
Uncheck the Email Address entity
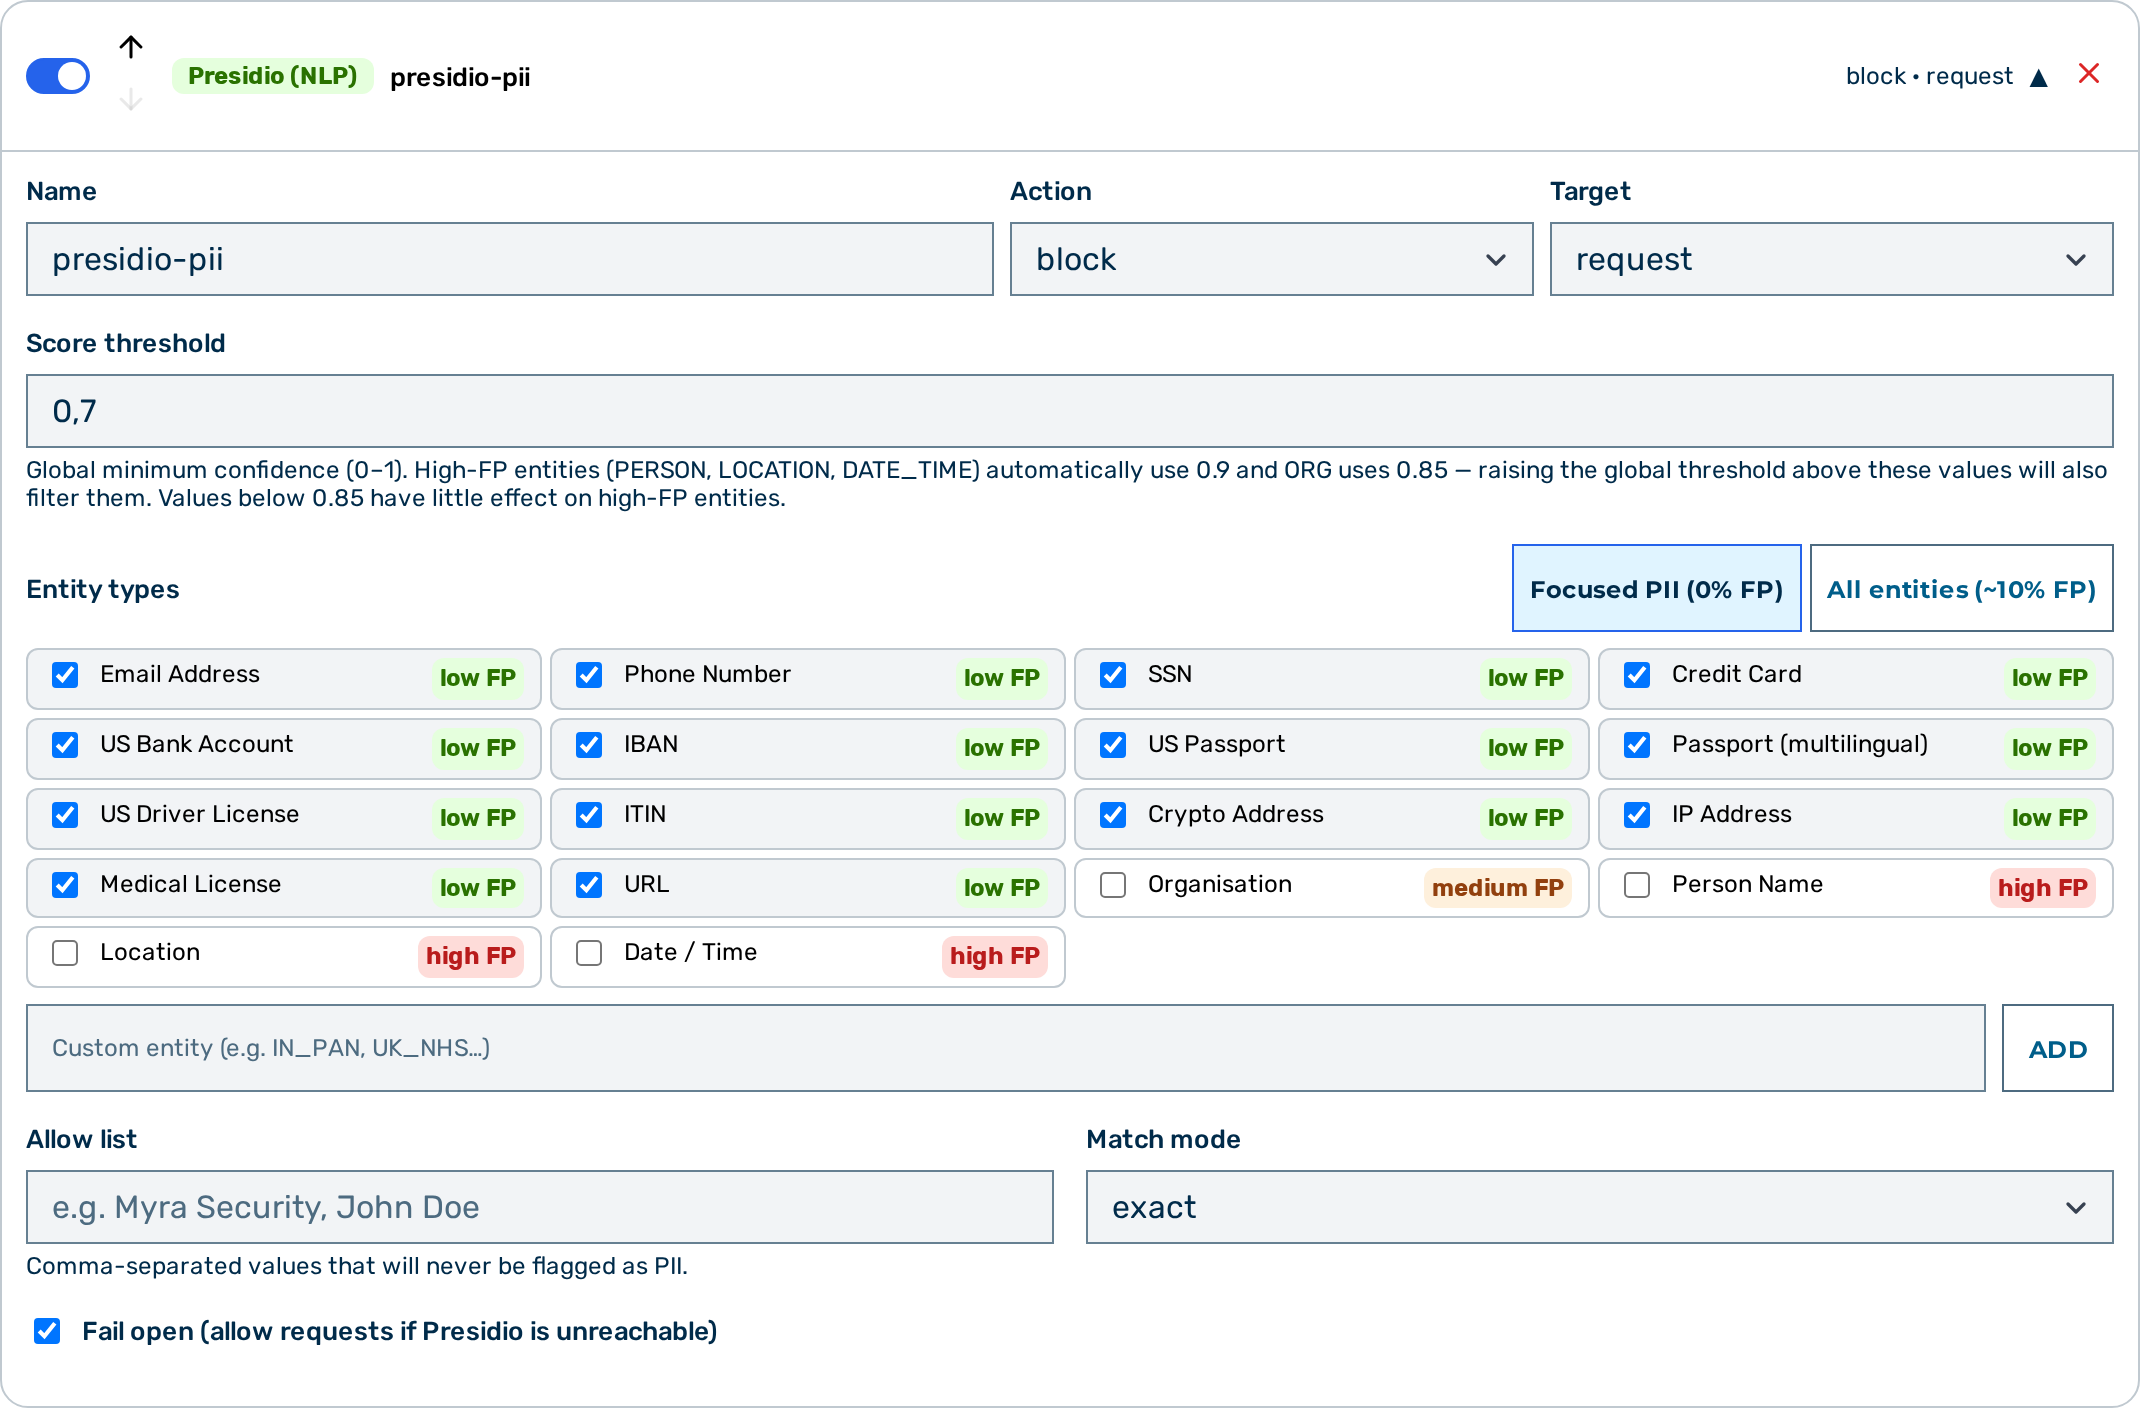(x=65, y=675)
